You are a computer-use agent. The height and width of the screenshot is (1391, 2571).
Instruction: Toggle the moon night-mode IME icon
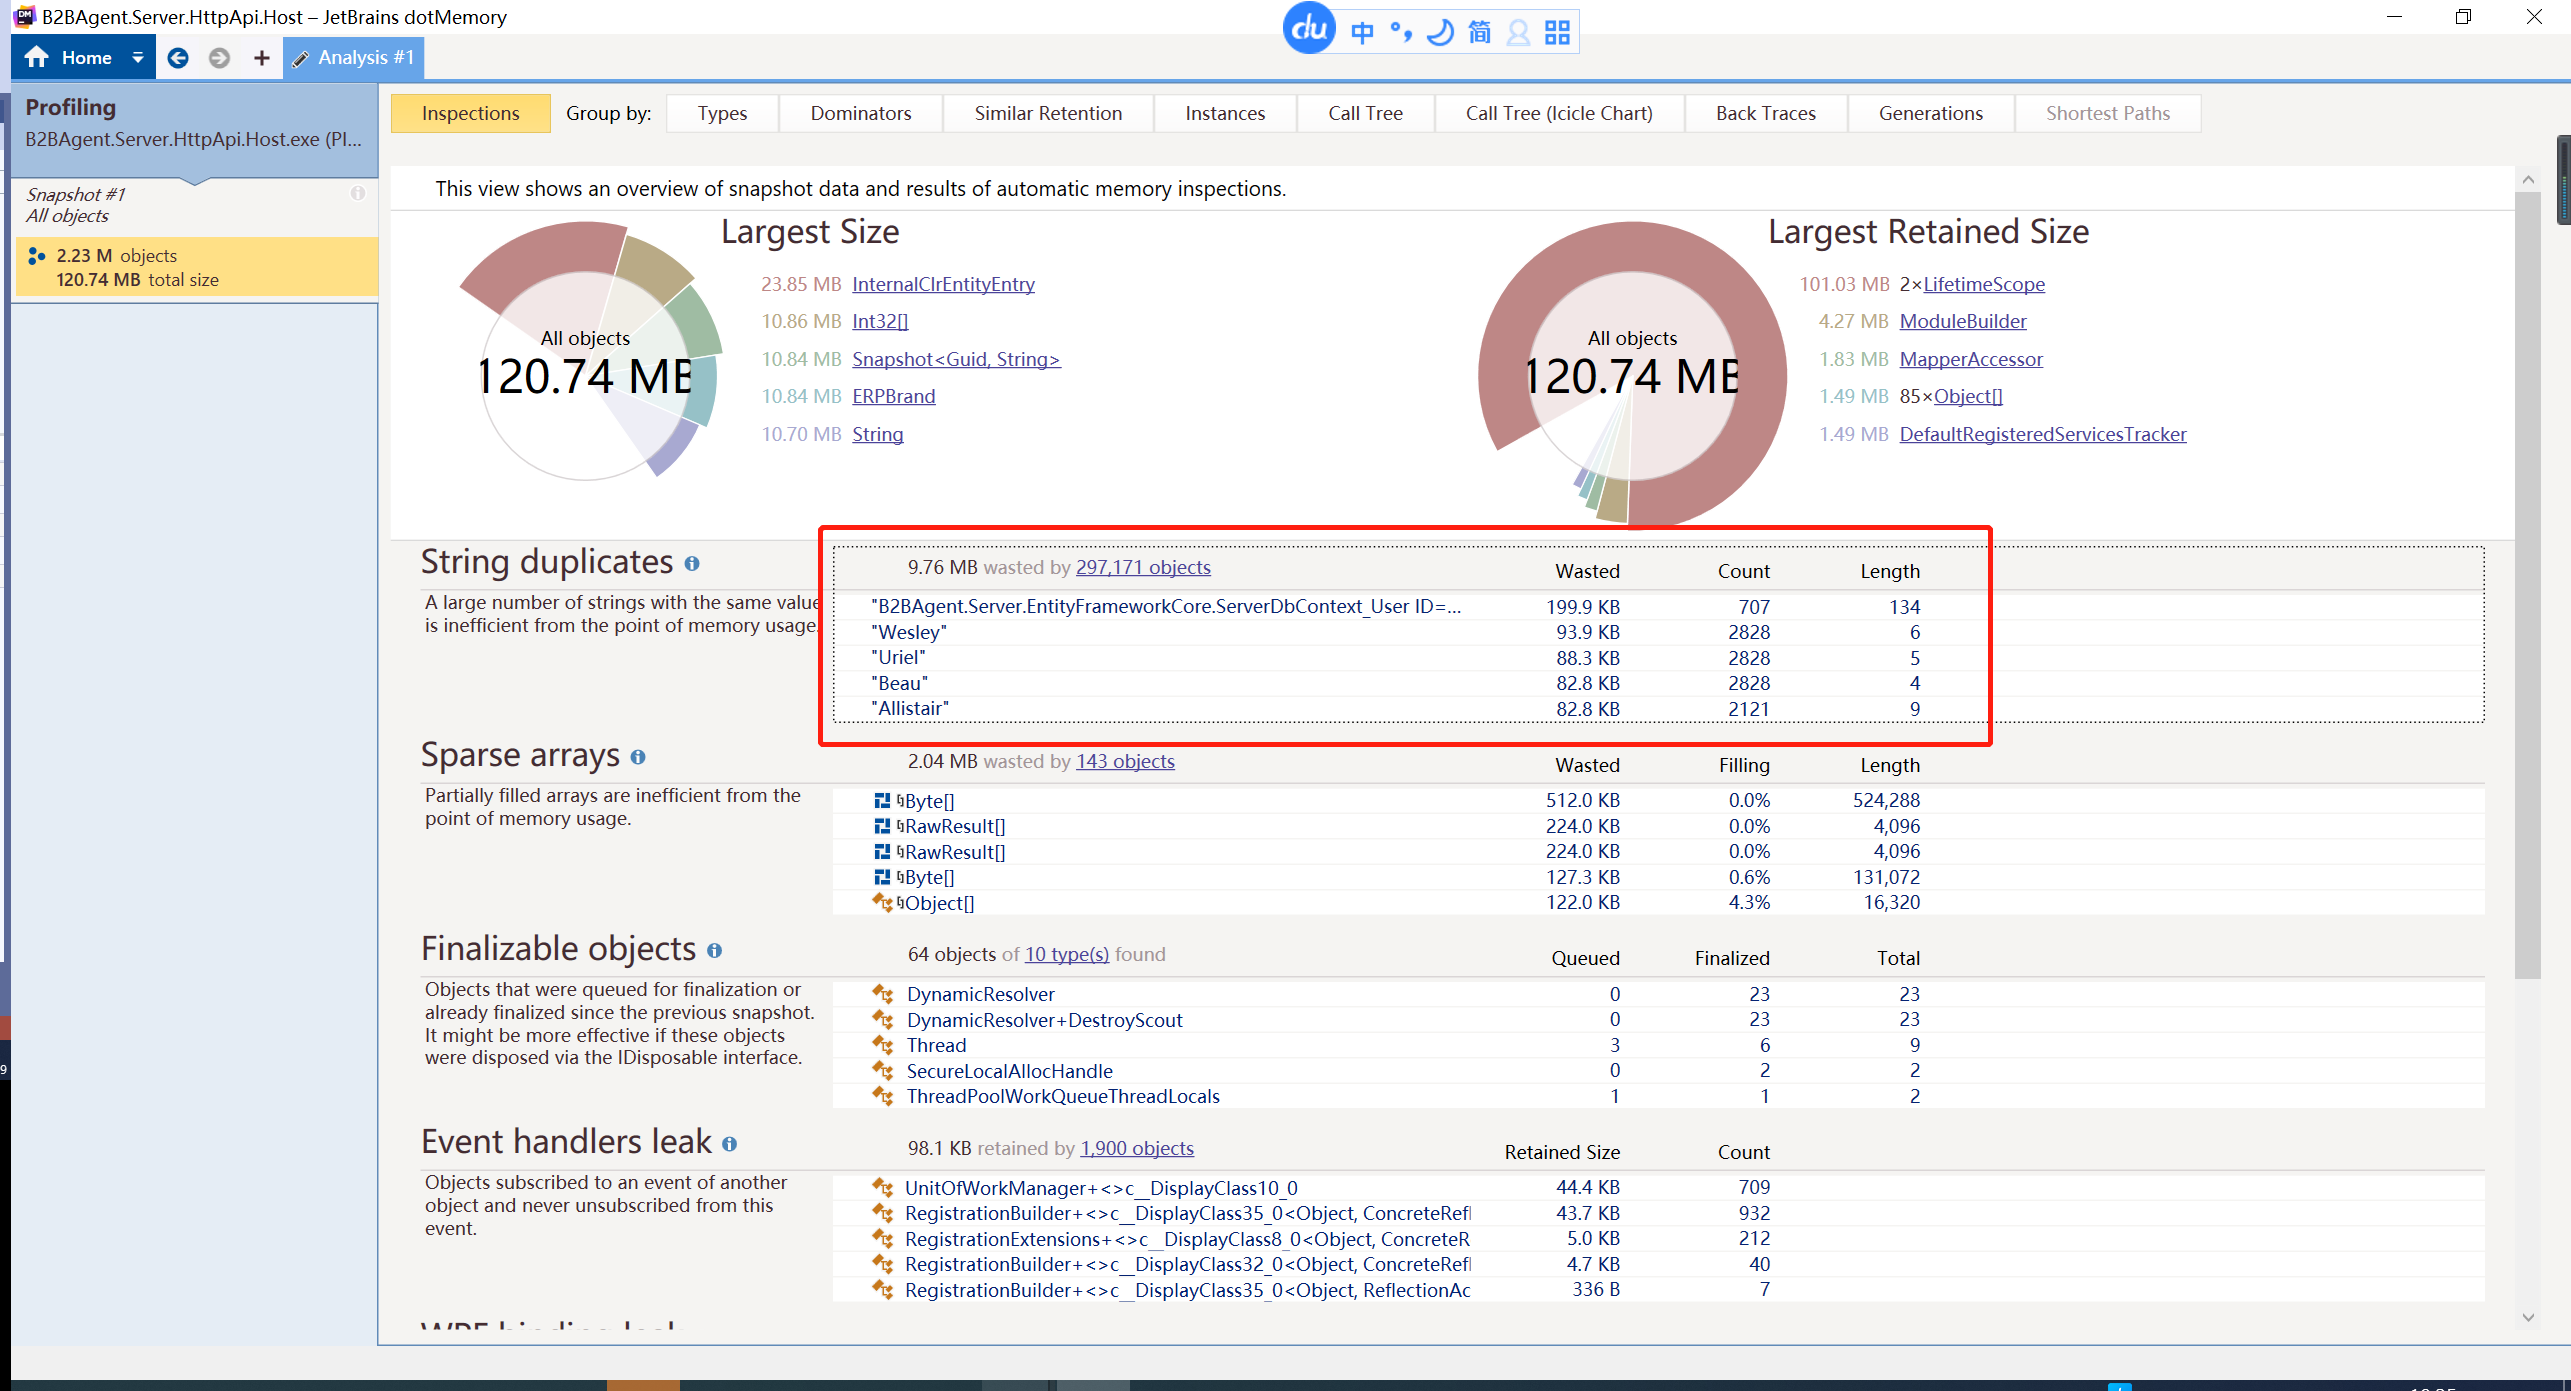(1440, 33)
